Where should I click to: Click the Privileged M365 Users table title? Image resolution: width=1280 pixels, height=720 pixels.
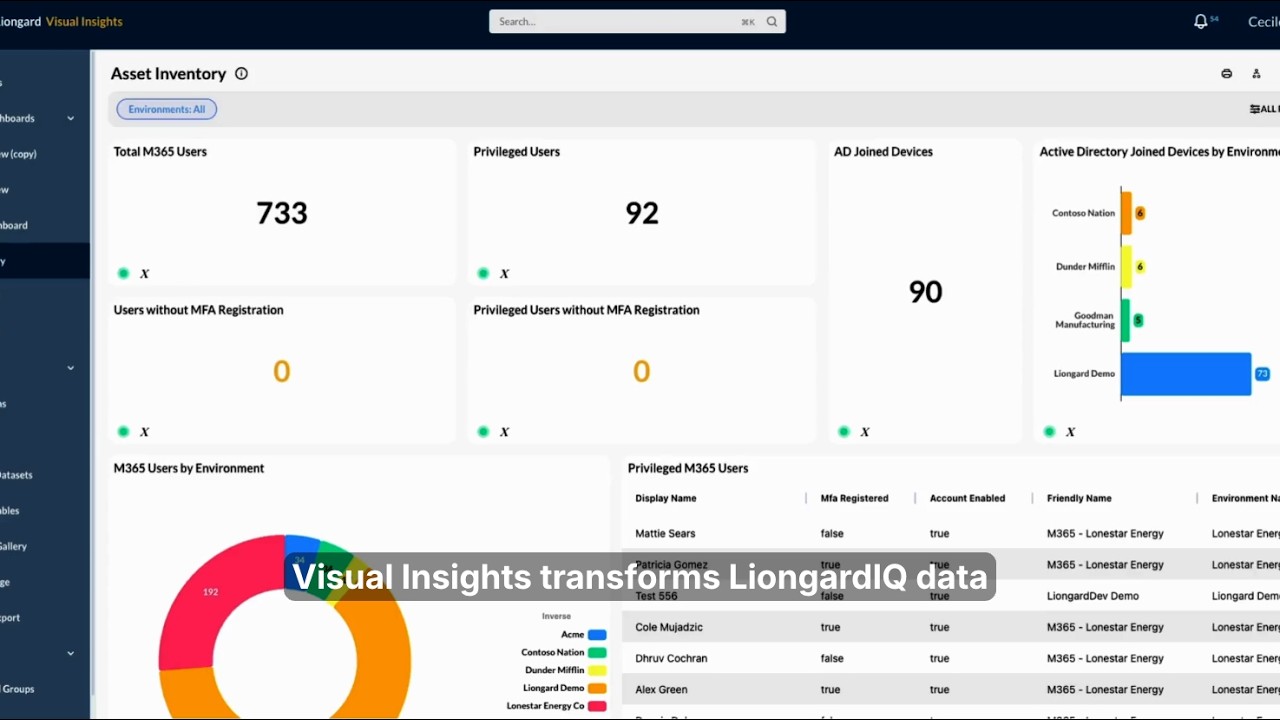click(x=688, y=468)
